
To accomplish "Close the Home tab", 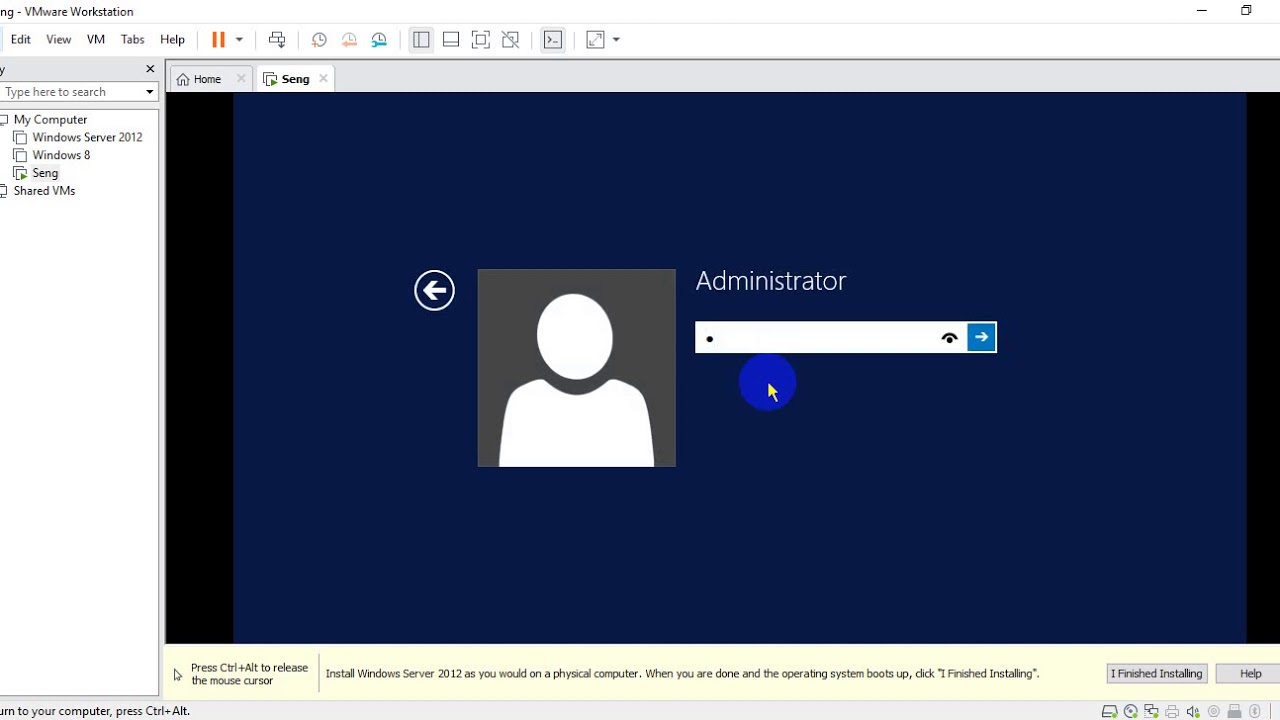I will pos(241,79).
